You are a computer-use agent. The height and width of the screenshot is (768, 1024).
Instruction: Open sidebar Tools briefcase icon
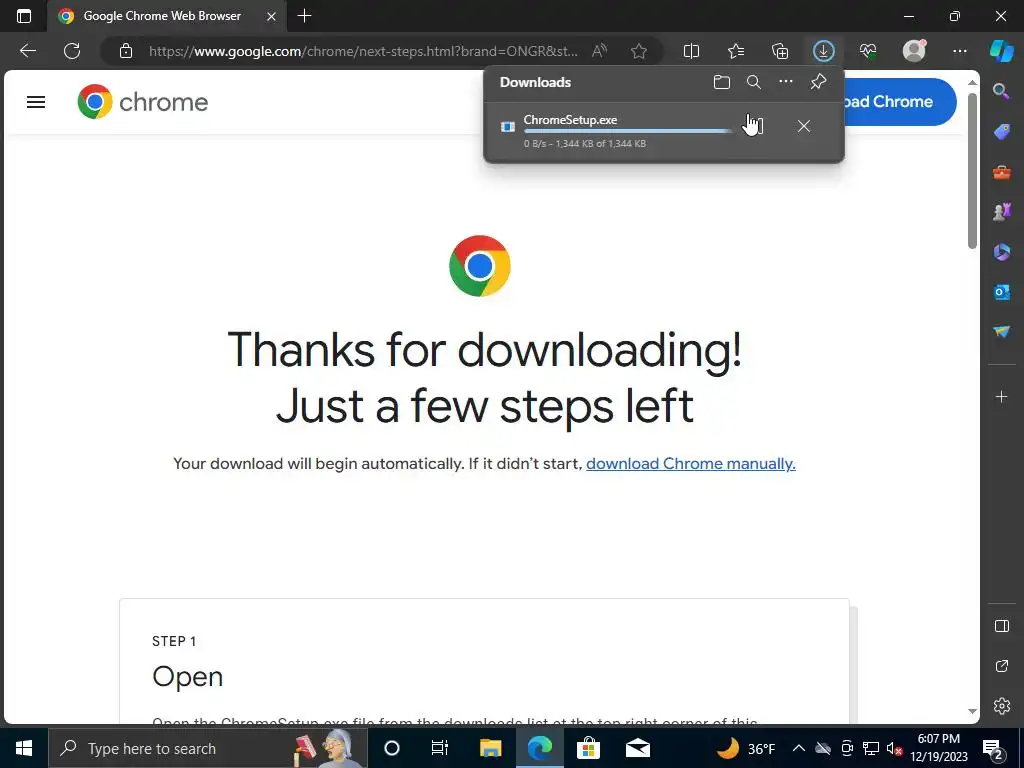click(x=1001, y=172)
